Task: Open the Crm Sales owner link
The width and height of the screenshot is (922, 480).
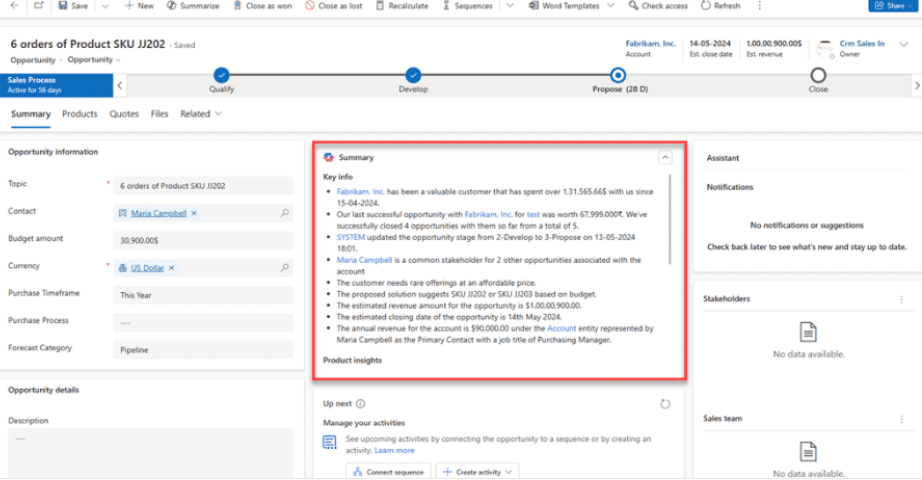Action: pos(861,44)
